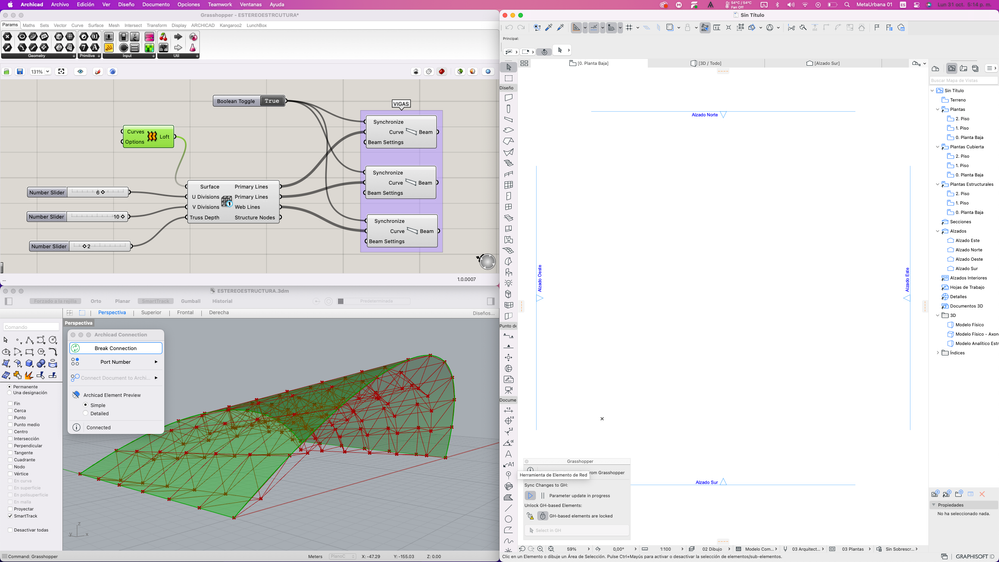This screenshot has width=999, height=562.
Task: Select the Detailed preview radio button
Action: (x=86, y=413)
